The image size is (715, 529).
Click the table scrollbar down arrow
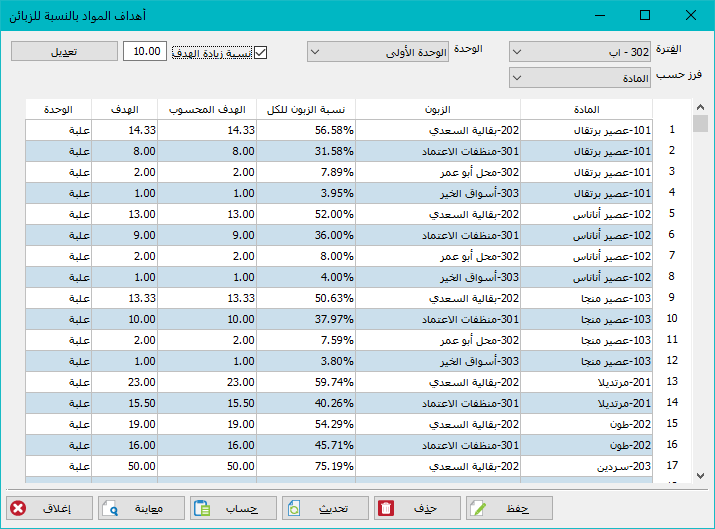pyautogui.click(x=700, y=476)
